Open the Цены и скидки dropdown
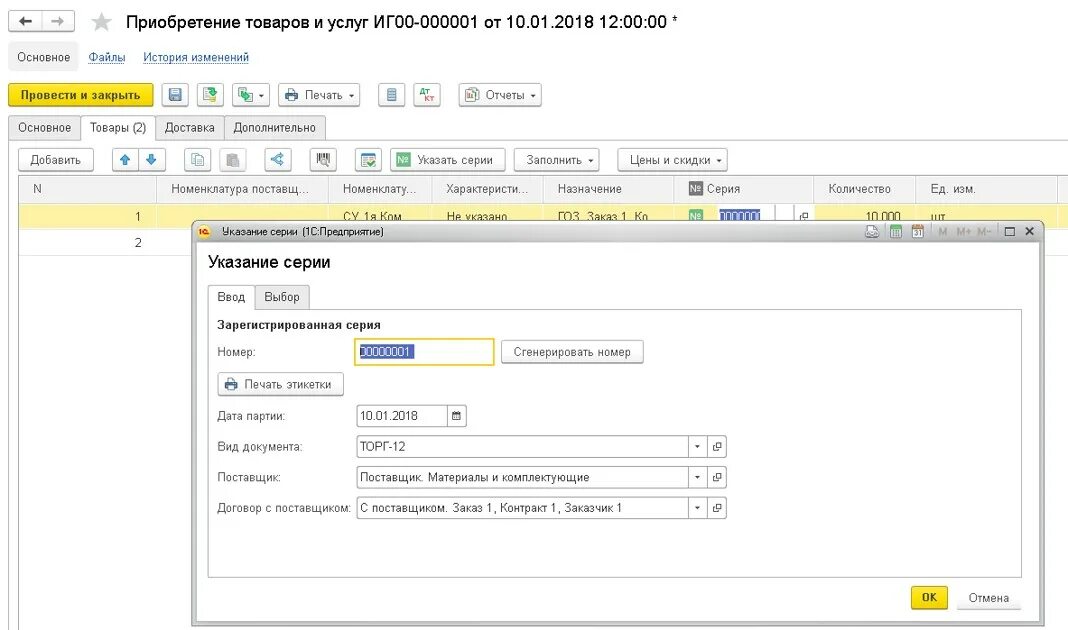The height and width of the screenshot is (630, 1068). (x=672, y=160)
